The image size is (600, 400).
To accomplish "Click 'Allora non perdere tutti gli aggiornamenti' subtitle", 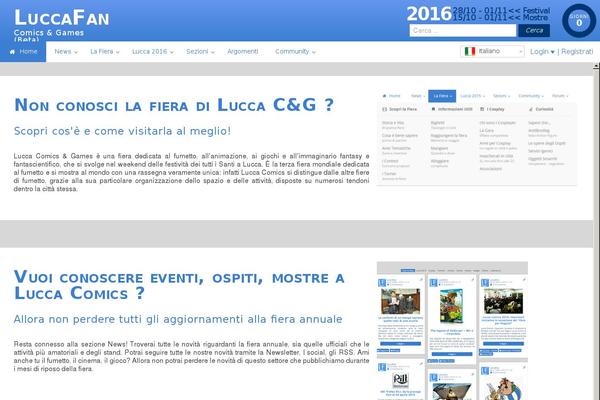I will click(x=178, y=319).
